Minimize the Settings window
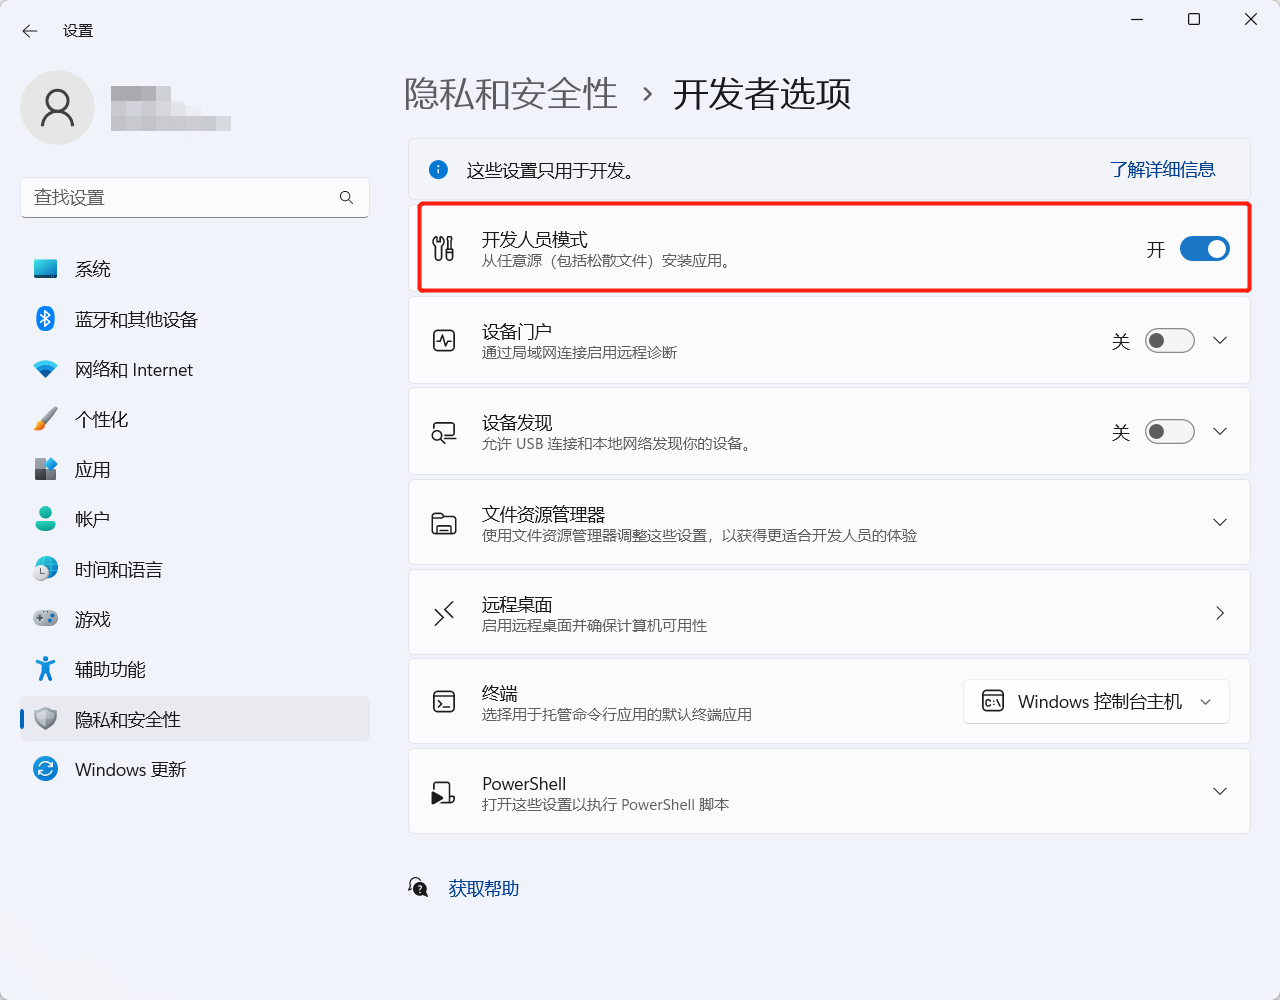Viewport: 1280px width, 1000px height. [1137, 19]
